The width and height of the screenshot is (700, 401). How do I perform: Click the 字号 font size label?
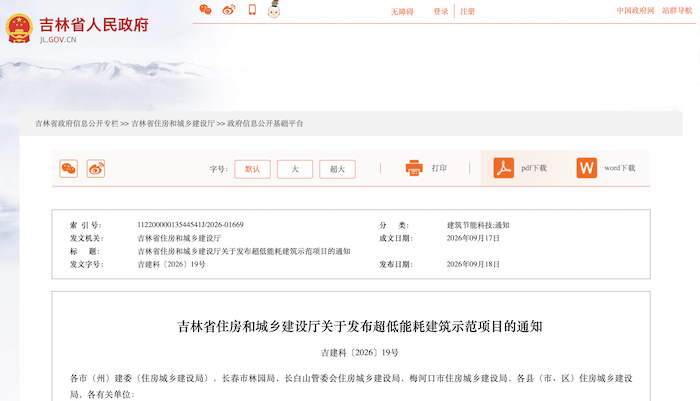point(219,169)
